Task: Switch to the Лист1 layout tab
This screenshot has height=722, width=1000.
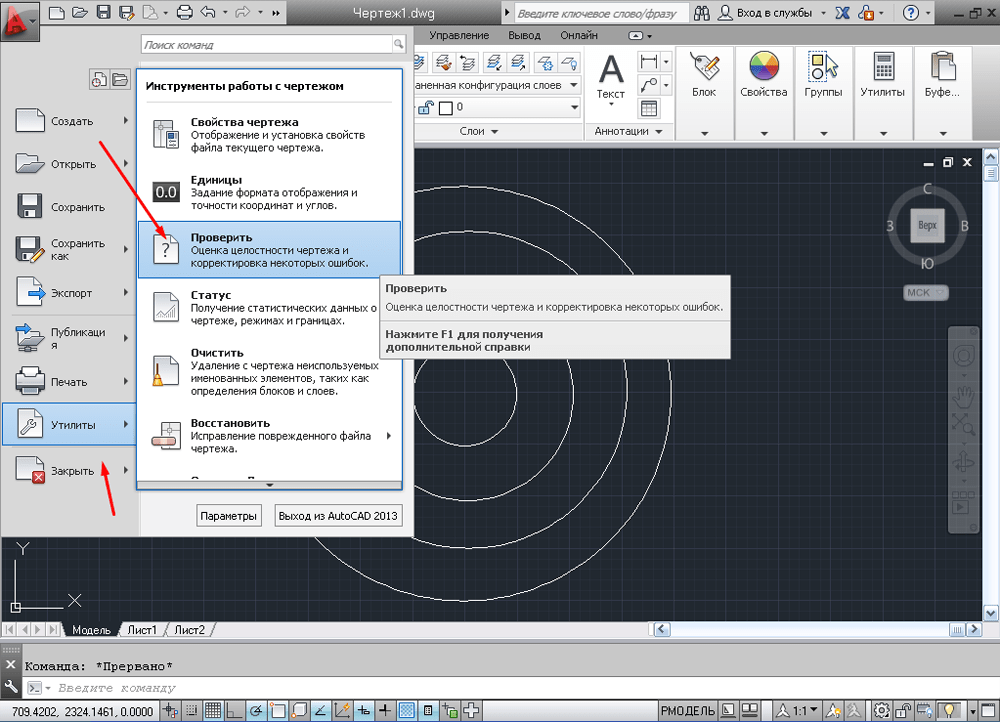Action: pyautogui.click(x=142, y=630)
